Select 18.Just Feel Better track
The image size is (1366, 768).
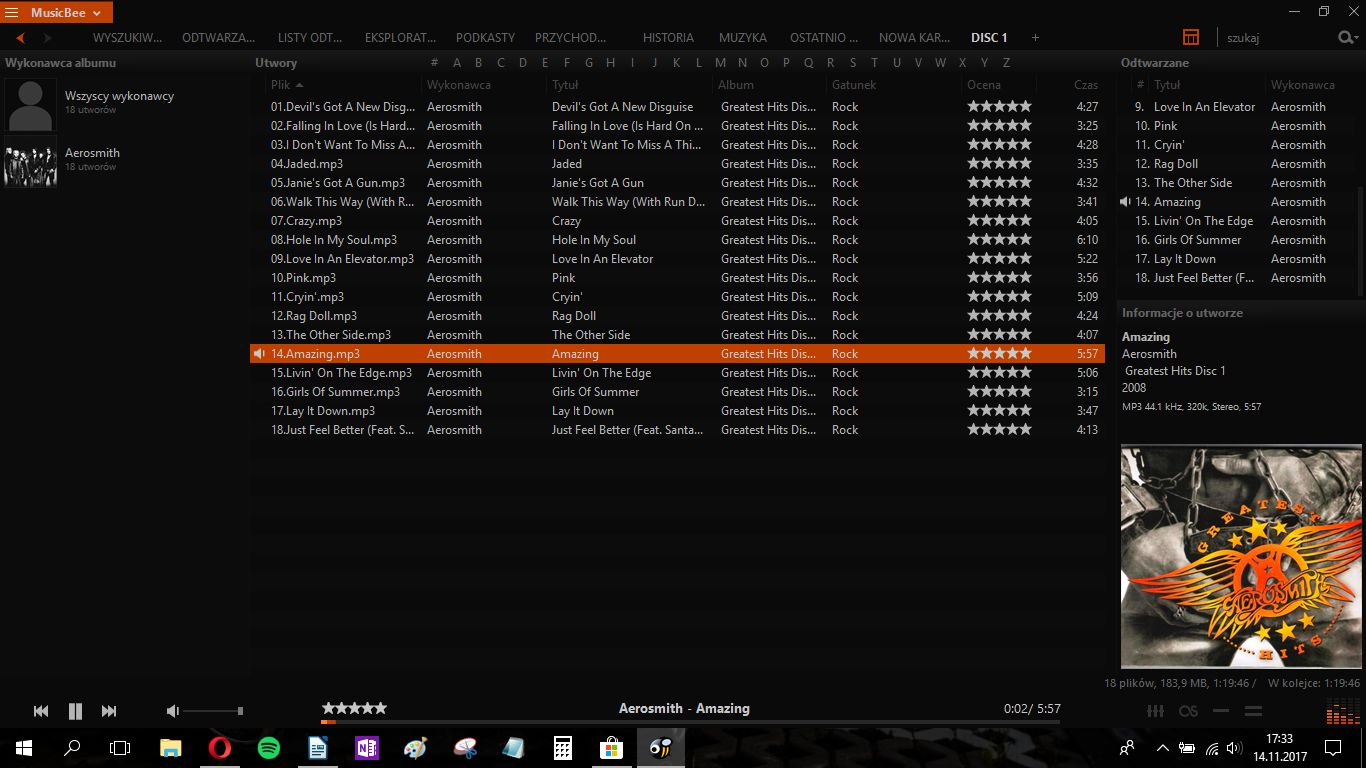pos(677,430)
